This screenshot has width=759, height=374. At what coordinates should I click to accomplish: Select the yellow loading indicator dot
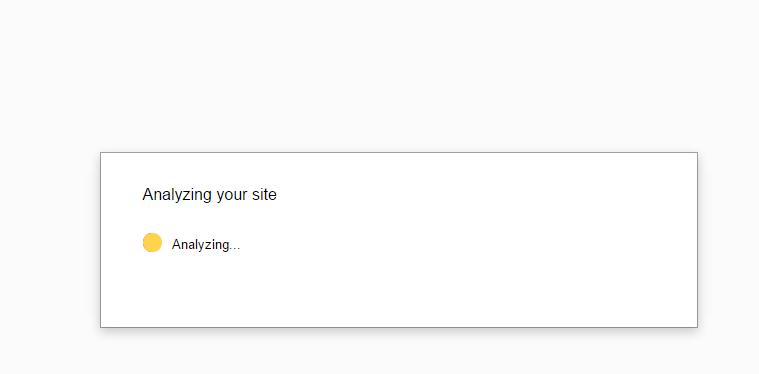[152, 242]
